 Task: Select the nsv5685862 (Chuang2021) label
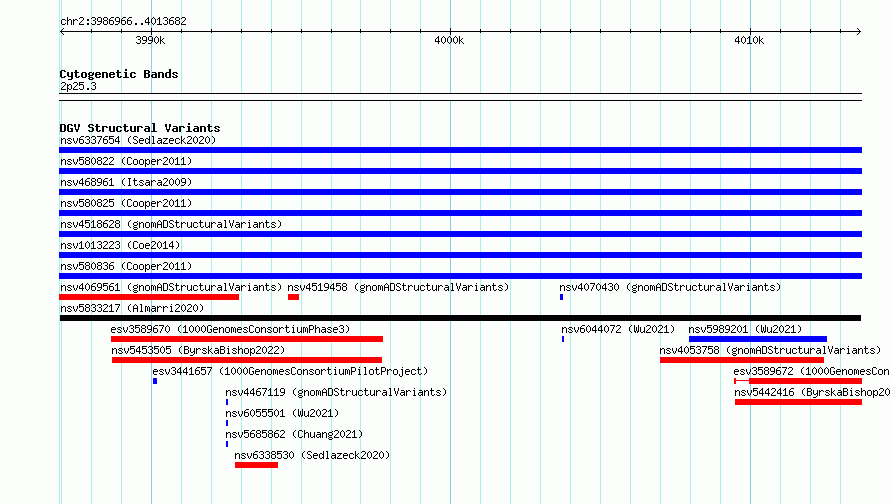point(294,434)
